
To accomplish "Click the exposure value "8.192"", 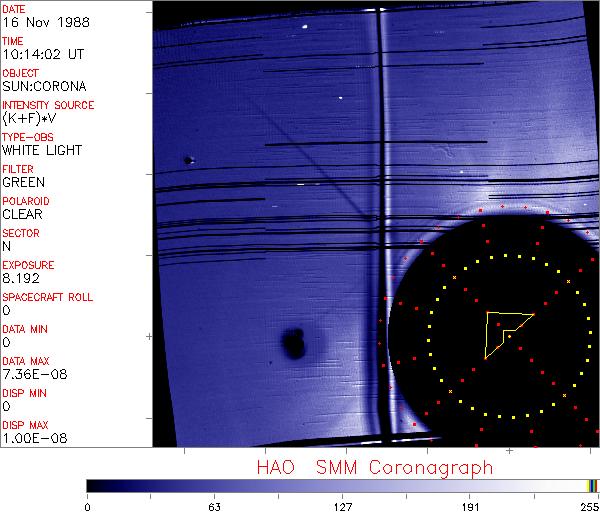I will tap(21, 278).
